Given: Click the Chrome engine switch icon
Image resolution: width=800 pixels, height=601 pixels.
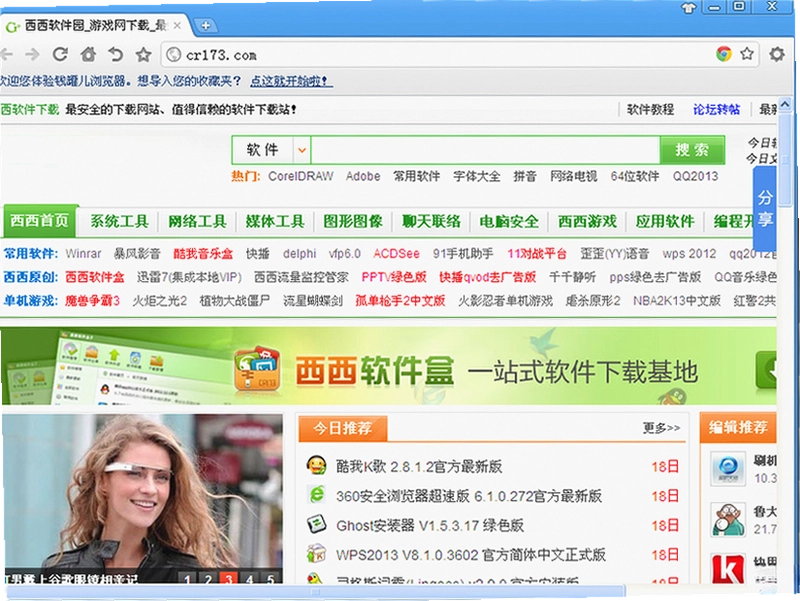Looking at the screenshot, I should pyautogui.click(x=723, y=54).
